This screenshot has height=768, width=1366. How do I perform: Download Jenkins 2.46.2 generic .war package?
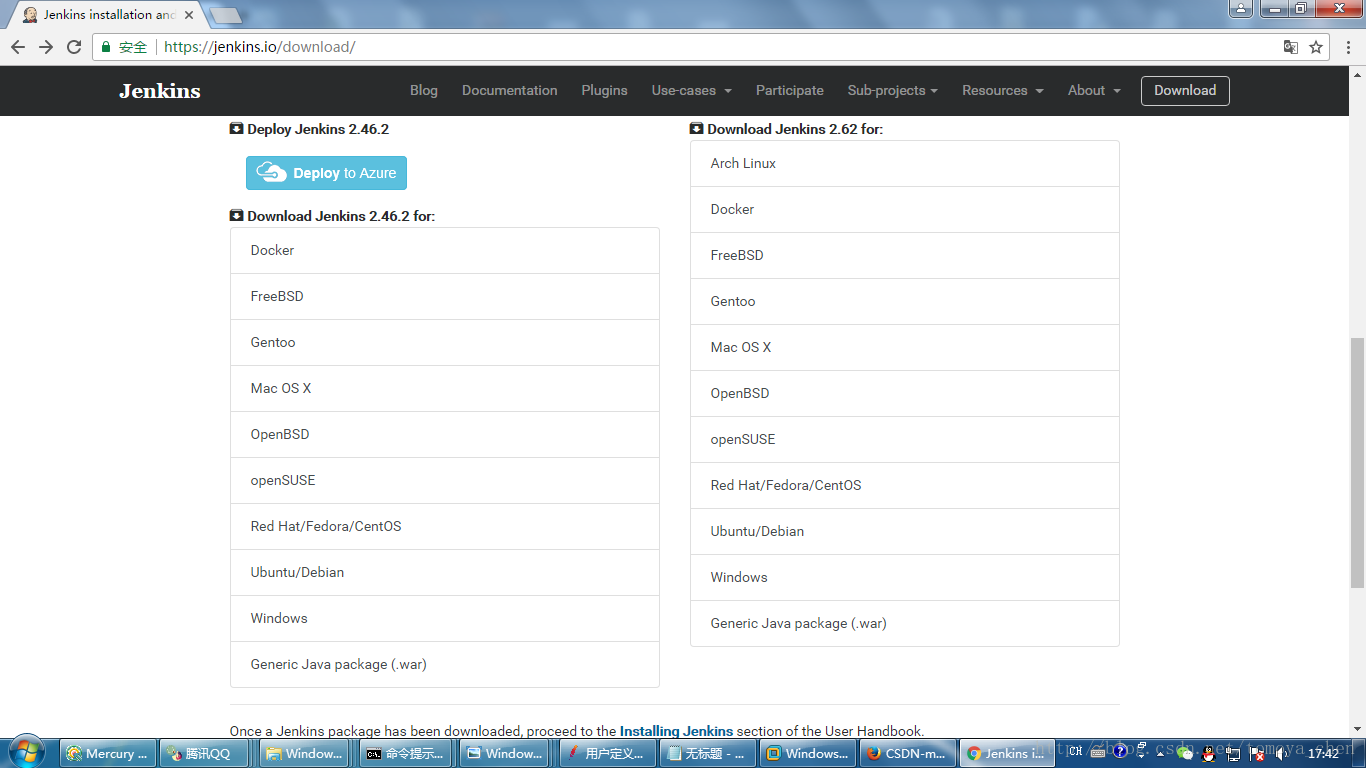[x=445, y=665]
